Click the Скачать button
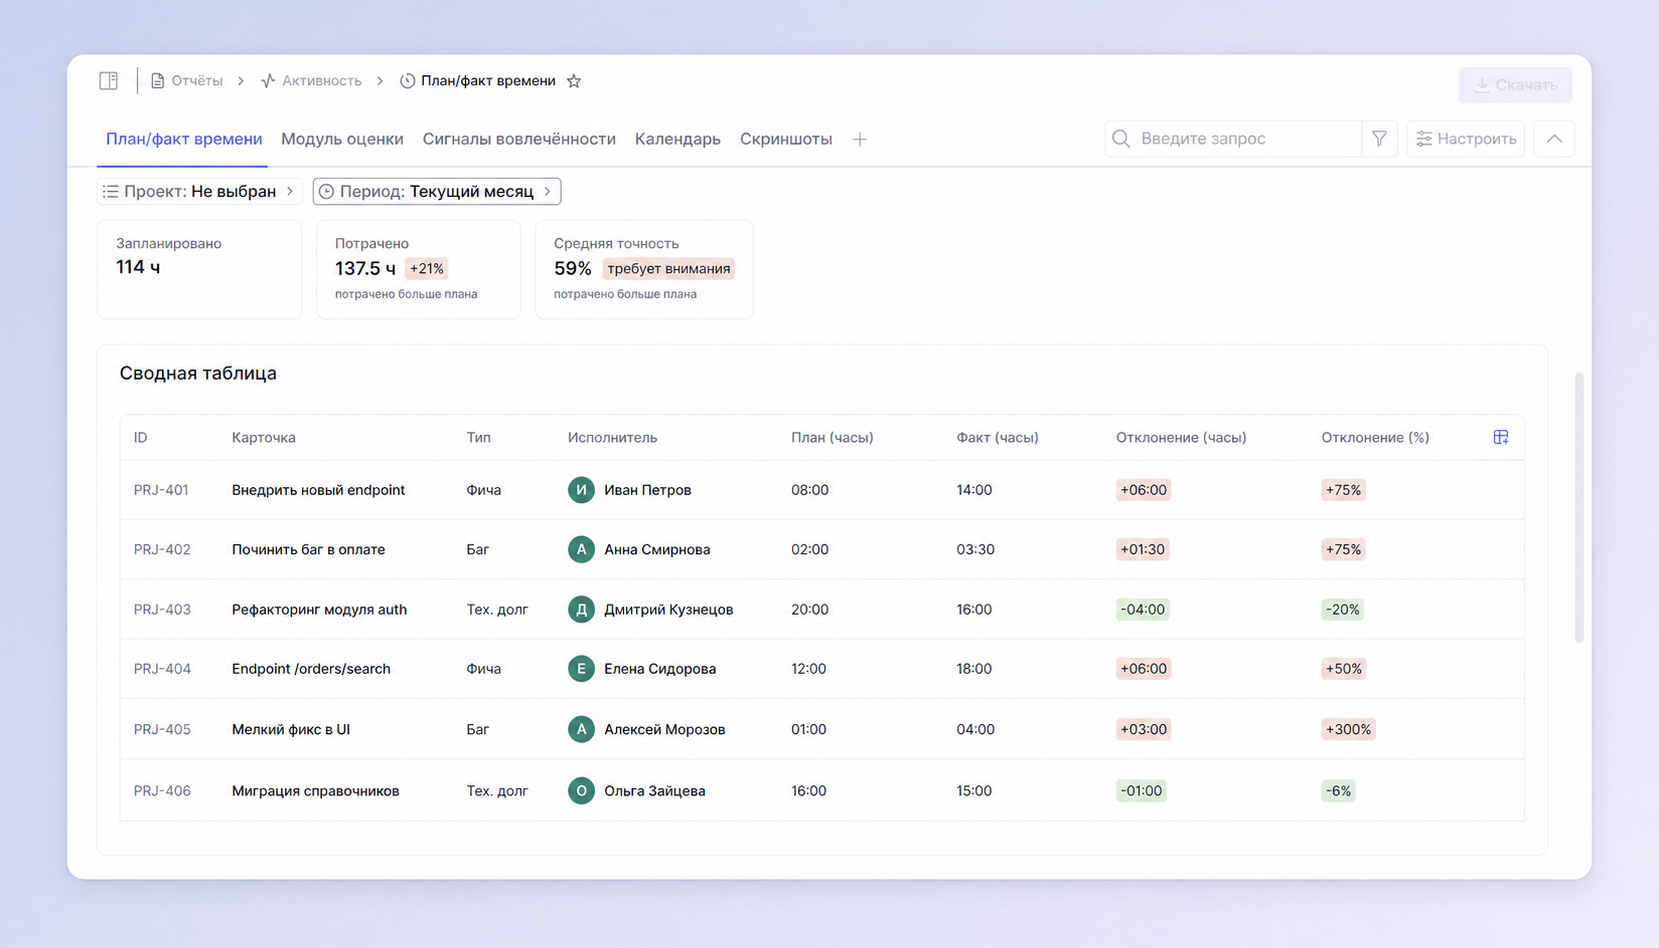This screenshot has height=948, width=1659. click(x=1515, y=85)
